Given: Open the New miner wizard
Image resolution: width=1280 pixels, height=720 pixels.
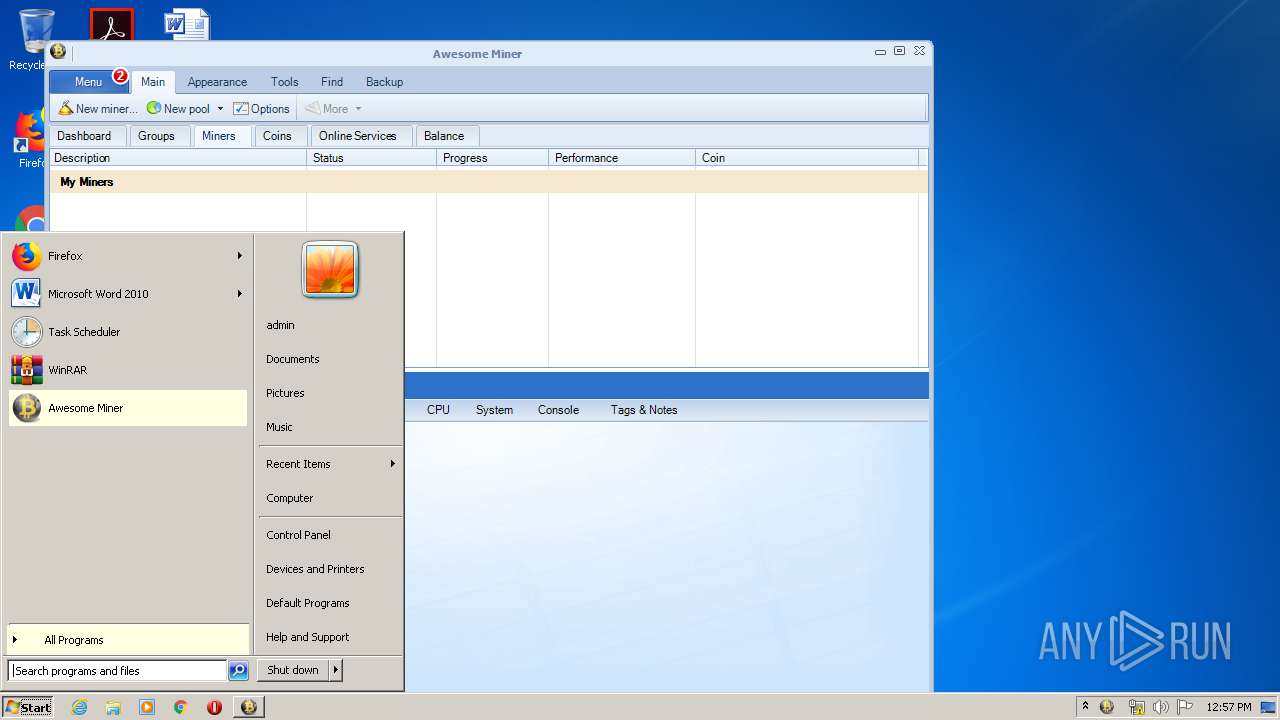Looking at the screenshot, I should (x=98, y=108).
